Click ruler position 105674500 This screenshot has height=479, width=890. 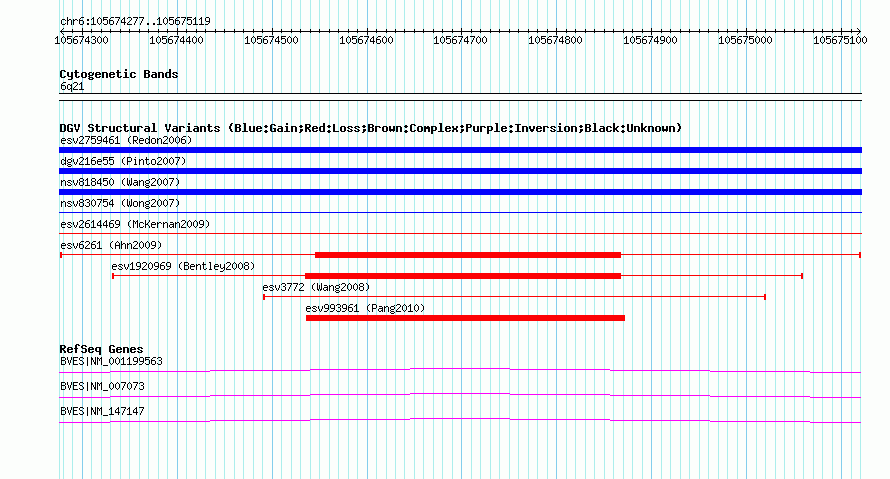271,40
